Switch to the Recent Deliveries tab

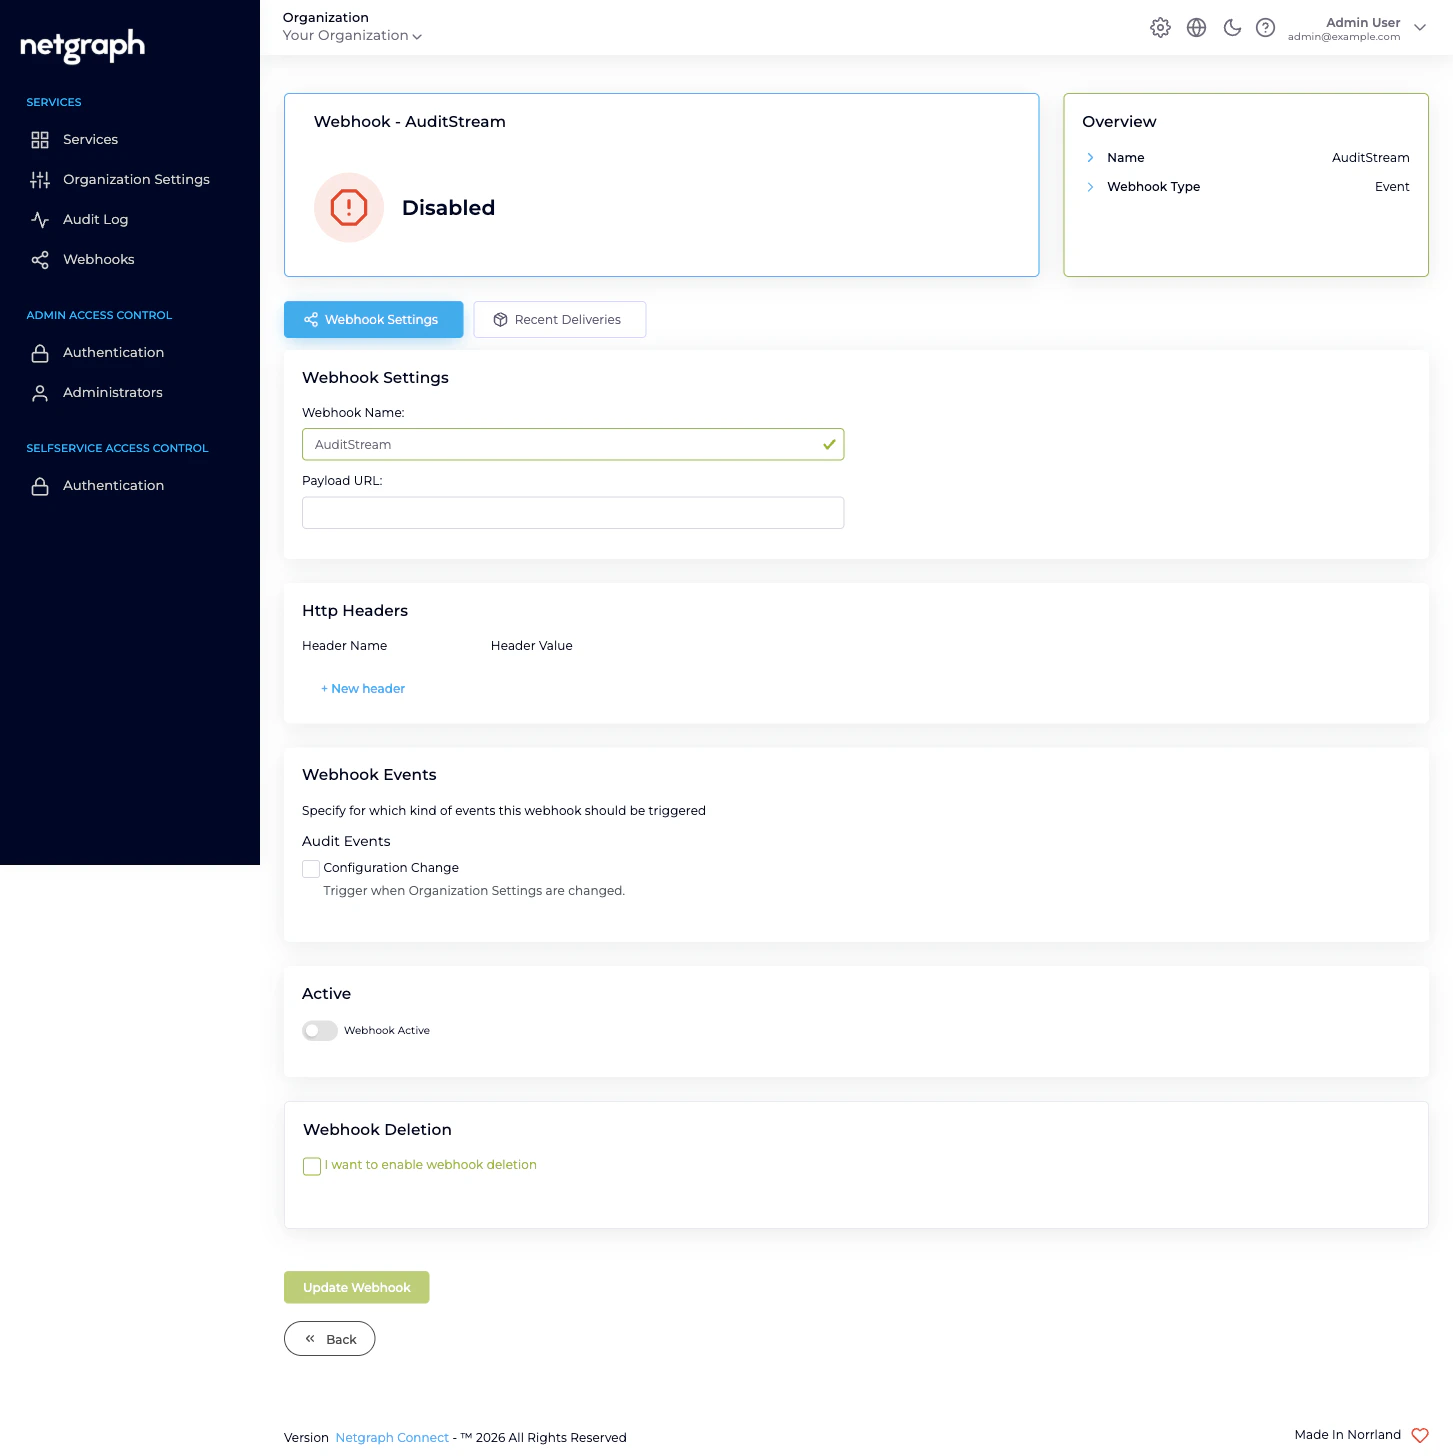(559, 319)
